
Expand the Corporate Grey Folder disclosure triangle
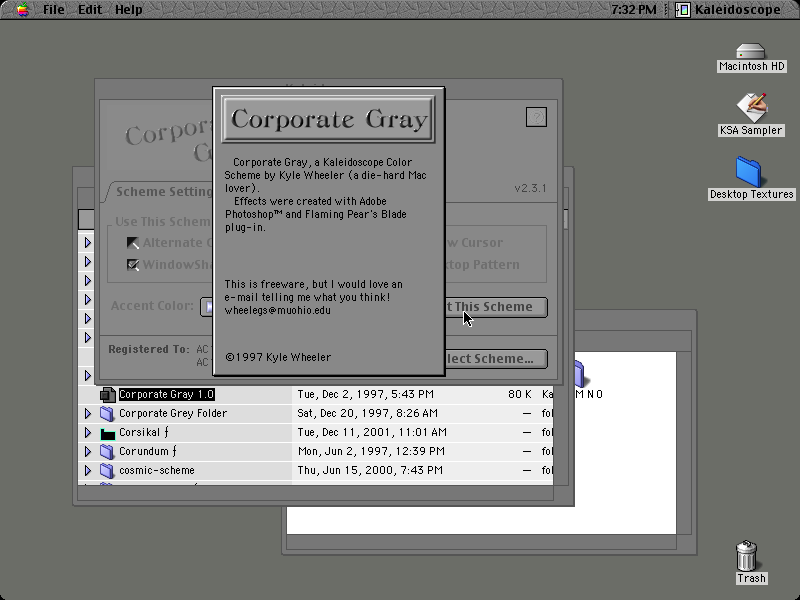click(88, 413)
